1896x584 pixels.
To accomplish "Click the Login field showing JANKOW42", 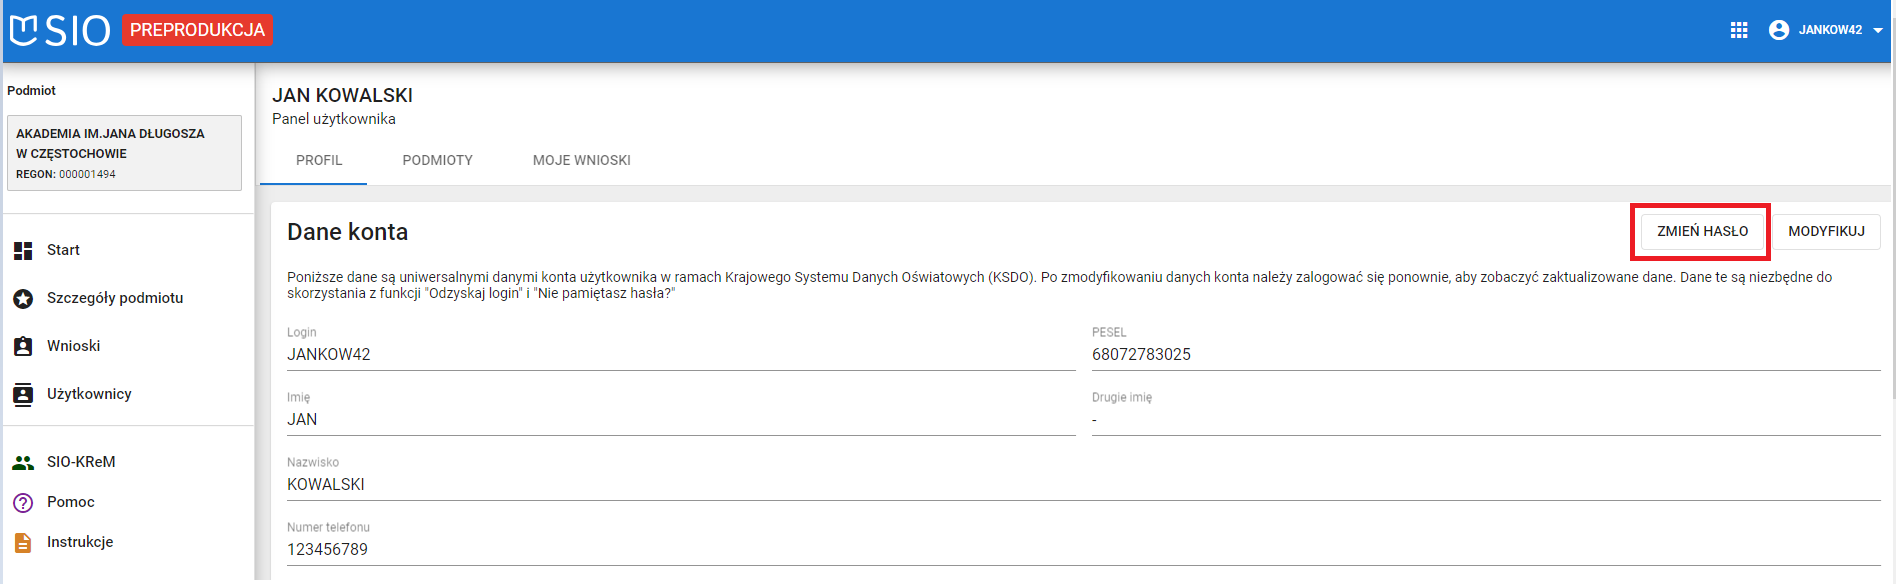I will tap(329, 354).
